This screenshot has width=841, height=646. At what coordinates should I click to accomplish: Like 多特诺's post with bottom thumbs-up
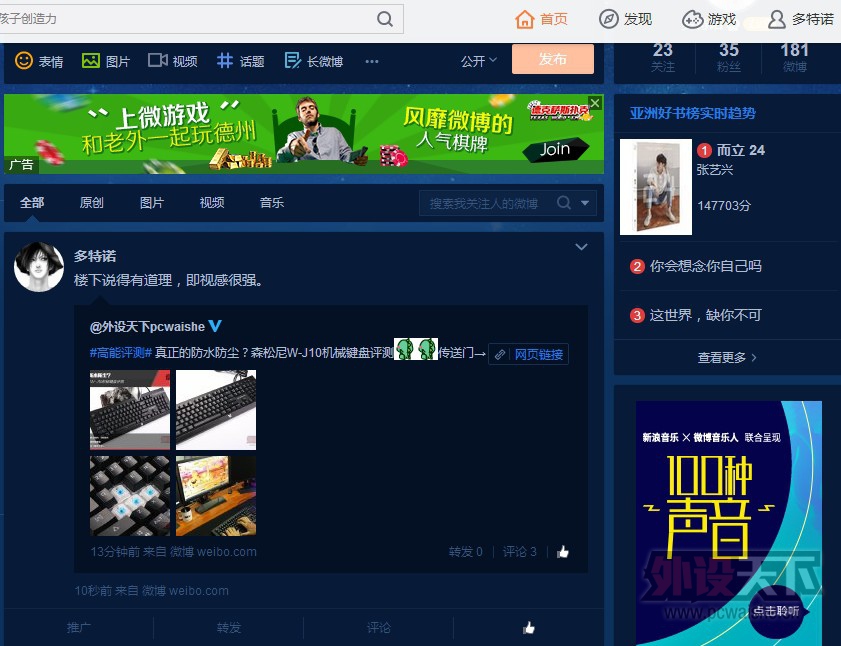coord(529,627)
